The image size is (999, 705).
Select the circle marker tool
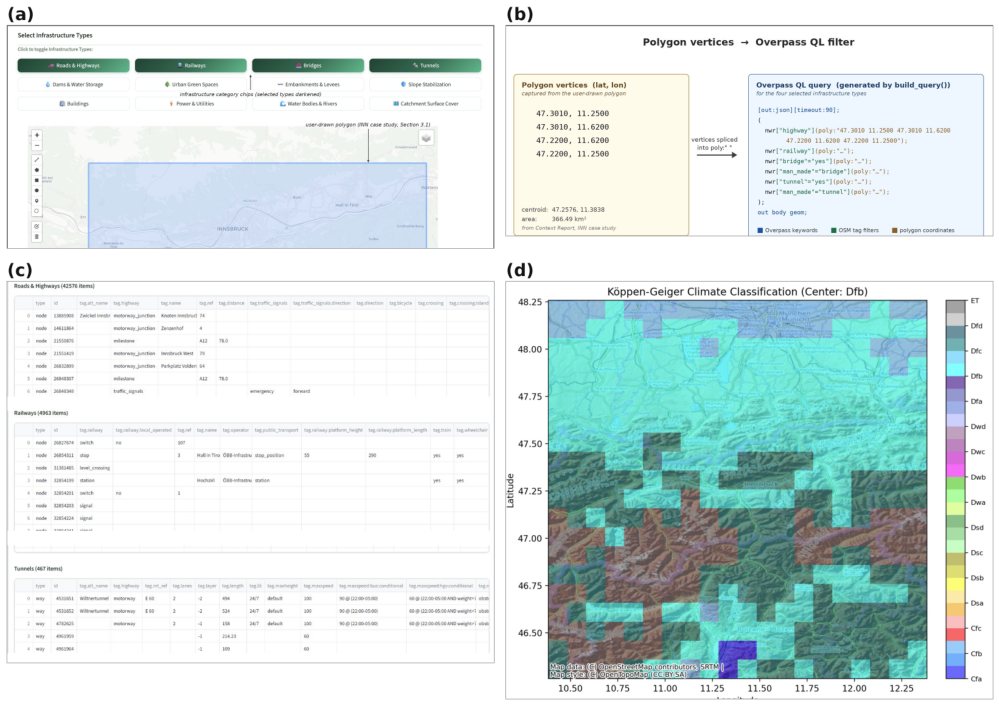click(37, 211)
